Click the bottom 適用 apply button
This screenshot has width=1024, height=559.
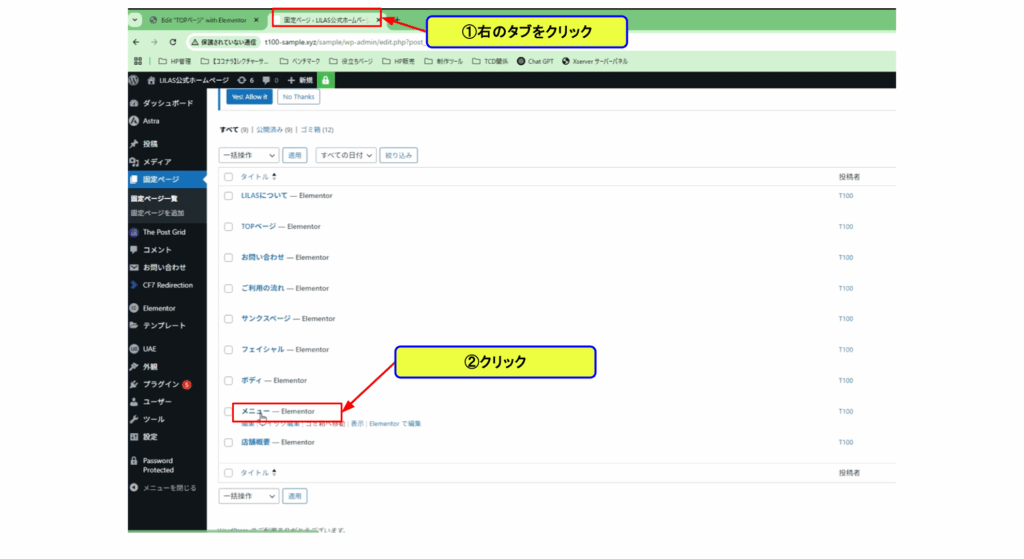click(x=295, y=496)
